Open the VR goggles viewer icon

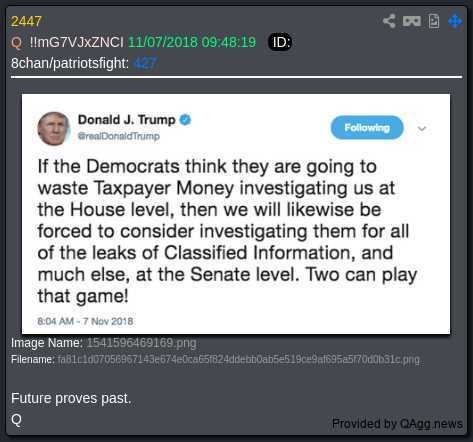412,21
